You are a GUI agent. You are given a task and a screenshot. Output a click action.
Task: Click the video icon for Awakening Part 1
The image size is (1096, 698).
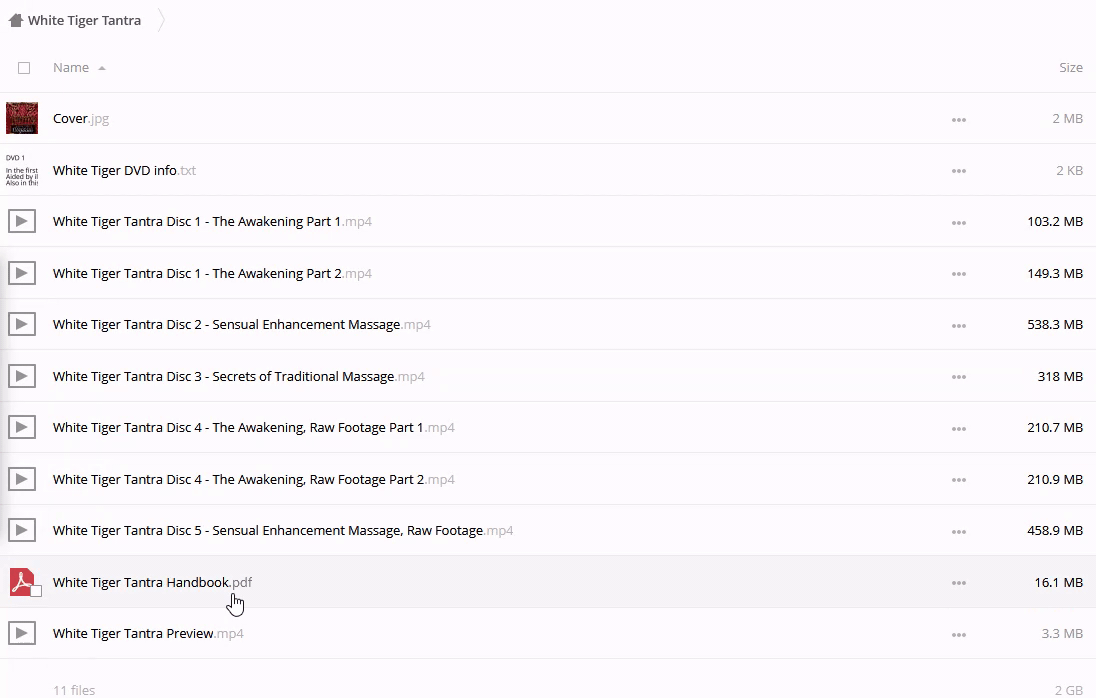pos(22,221)
